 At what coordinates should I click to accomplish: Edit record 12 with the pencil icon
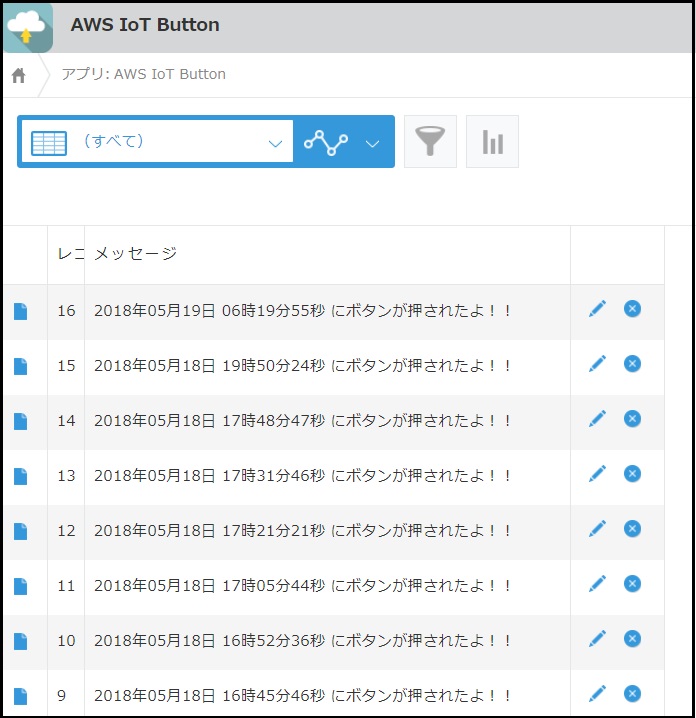(x=597, y=528)
